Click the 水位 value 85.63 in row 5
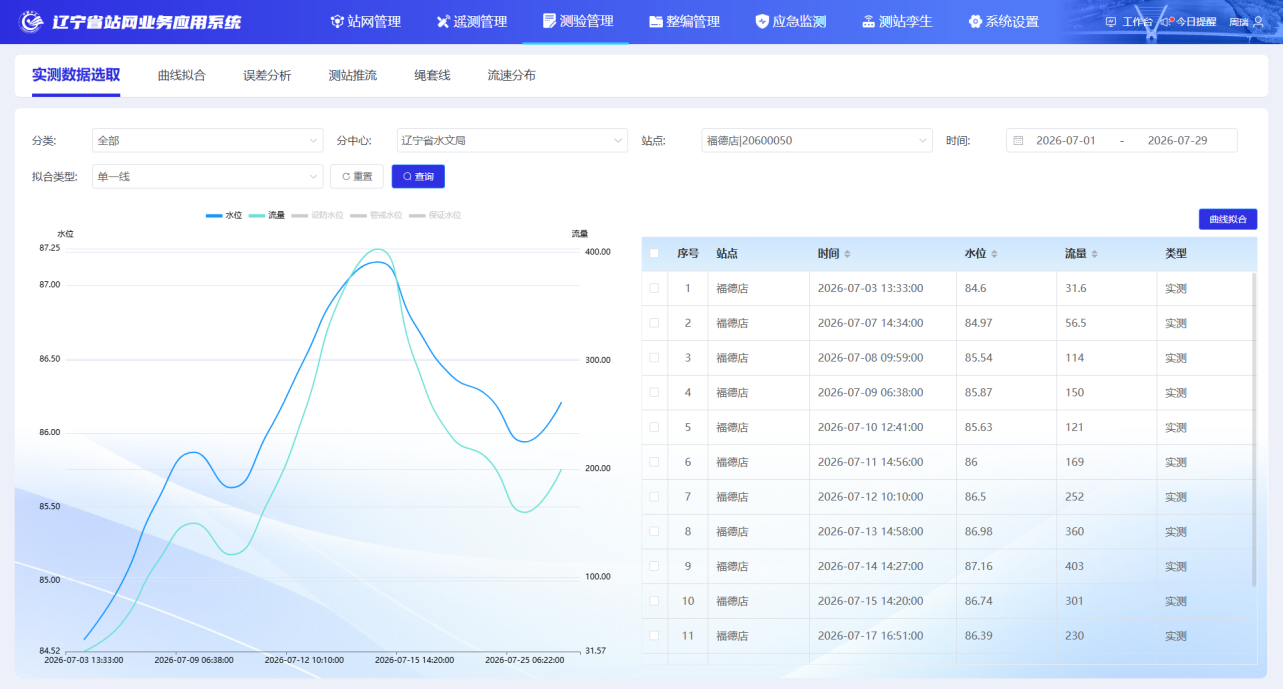 pyautogui.click(x=979, y=427)
